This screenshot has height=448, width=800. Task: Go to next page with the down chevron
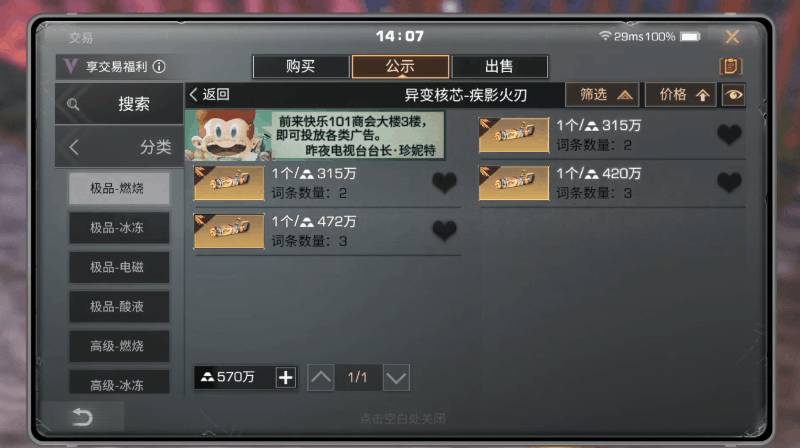(x=396, y=378)
